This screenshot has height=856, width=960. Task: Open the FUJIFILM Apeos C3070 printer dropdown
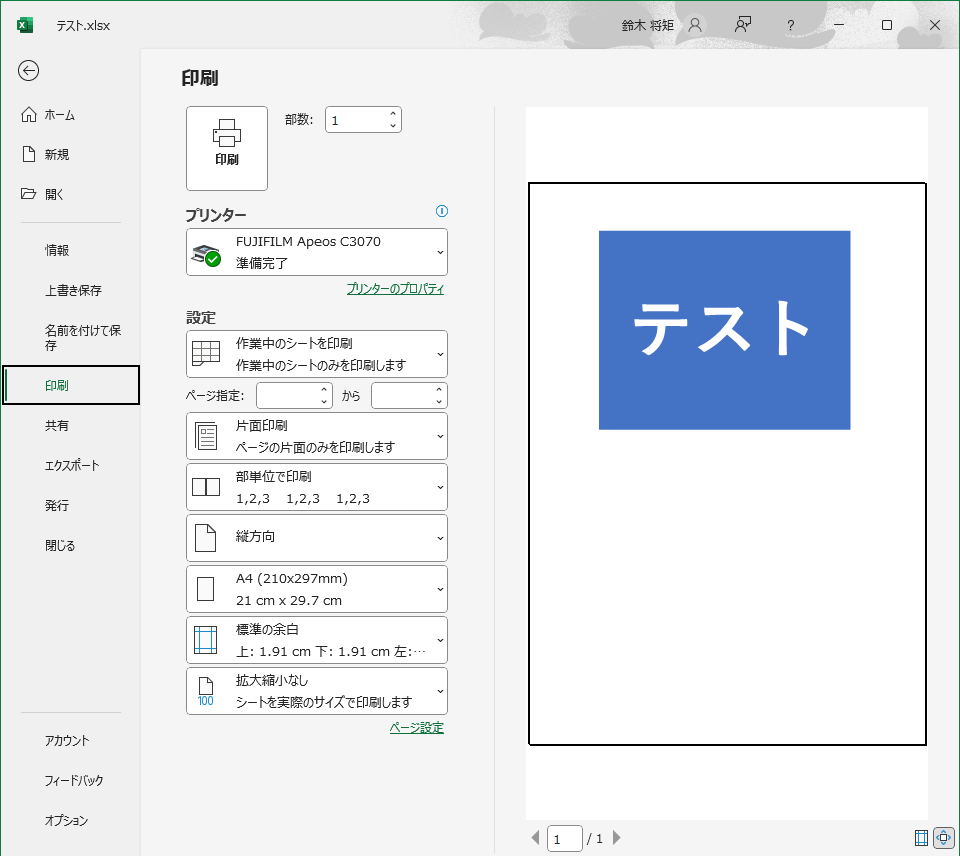[317, 252]
